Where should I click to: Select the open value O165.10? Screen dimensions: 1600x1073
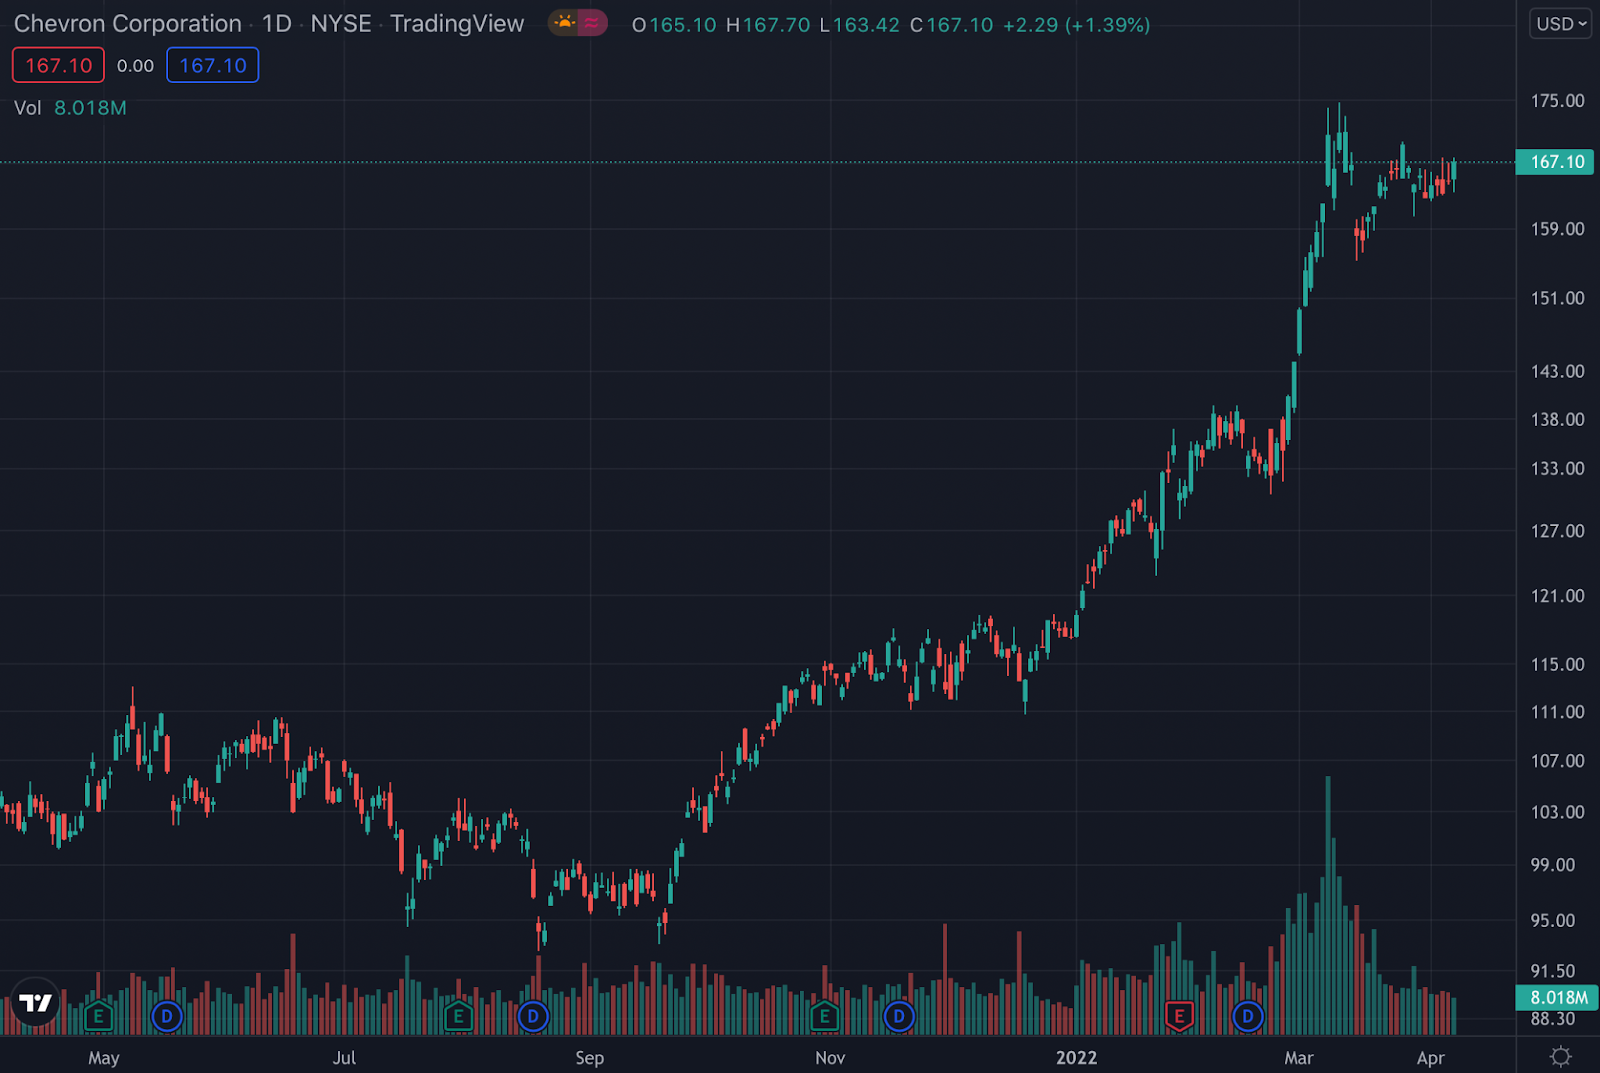[x=674, y=25]
